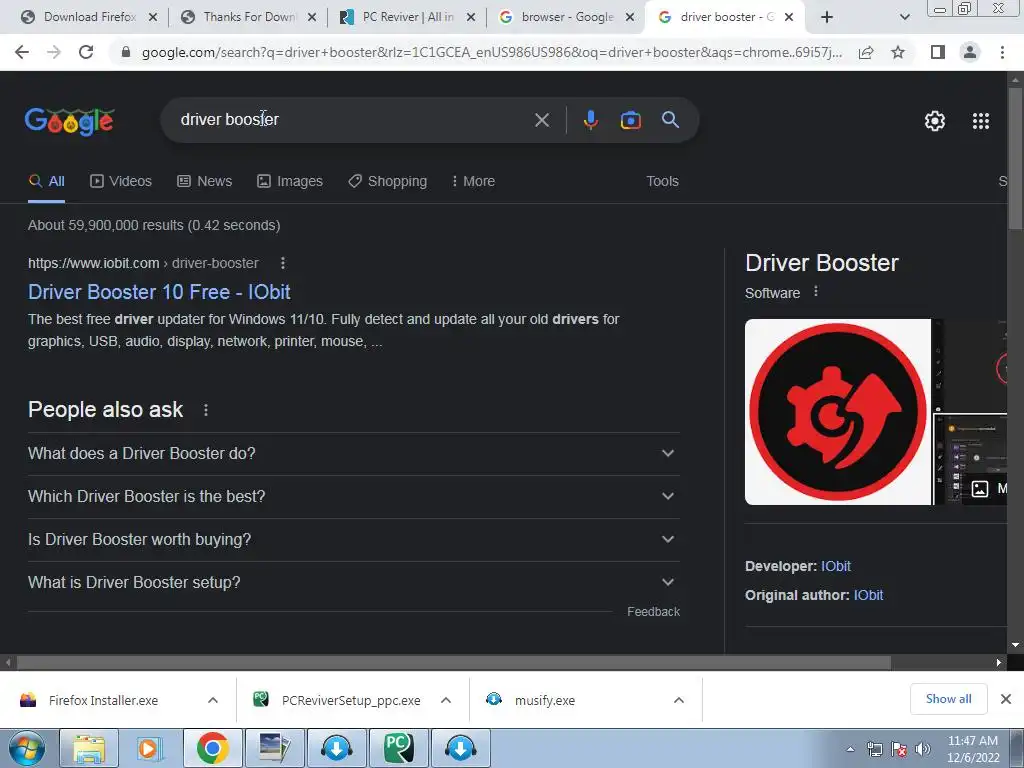
Task: Open options beside iobit.com result URL
Action: point(283,263)
